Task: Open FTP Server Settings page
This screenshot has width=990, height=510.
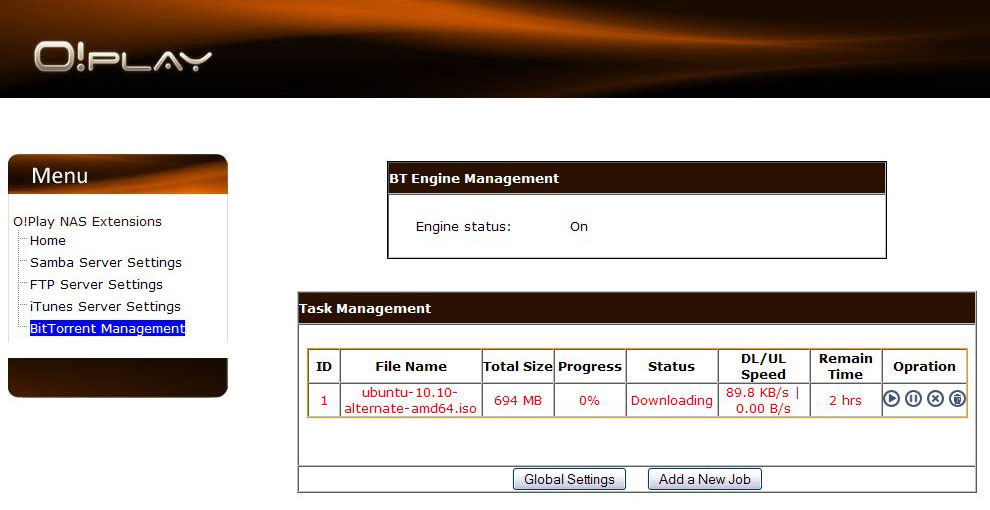Action: point(96,285)
